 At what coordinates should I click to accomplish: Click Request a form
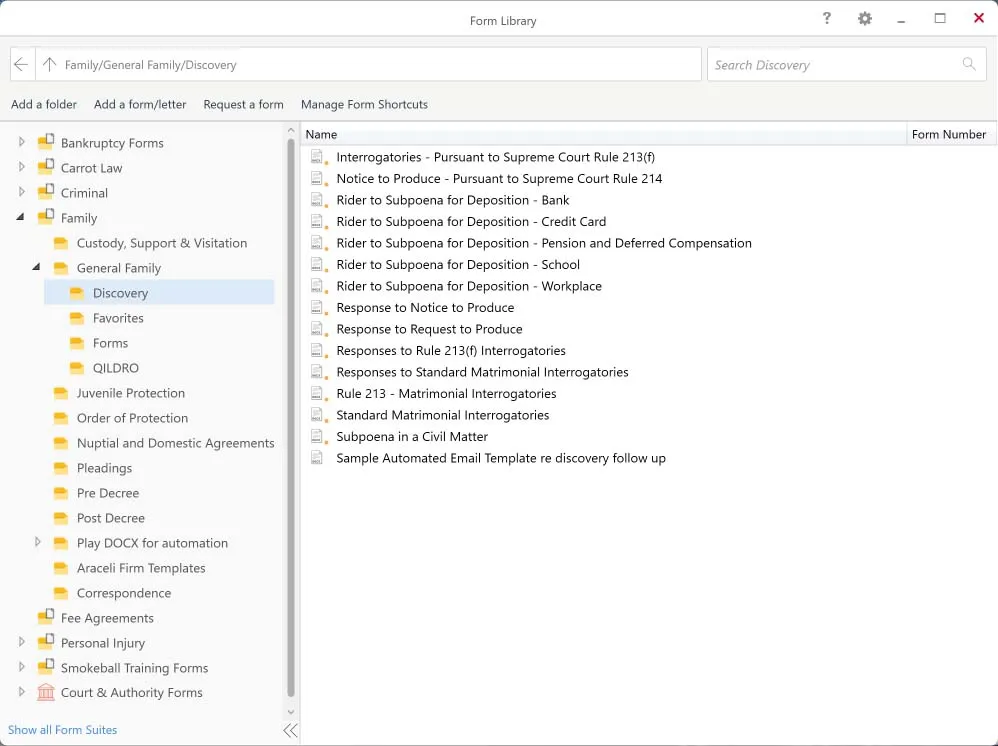tap(243, 104)
